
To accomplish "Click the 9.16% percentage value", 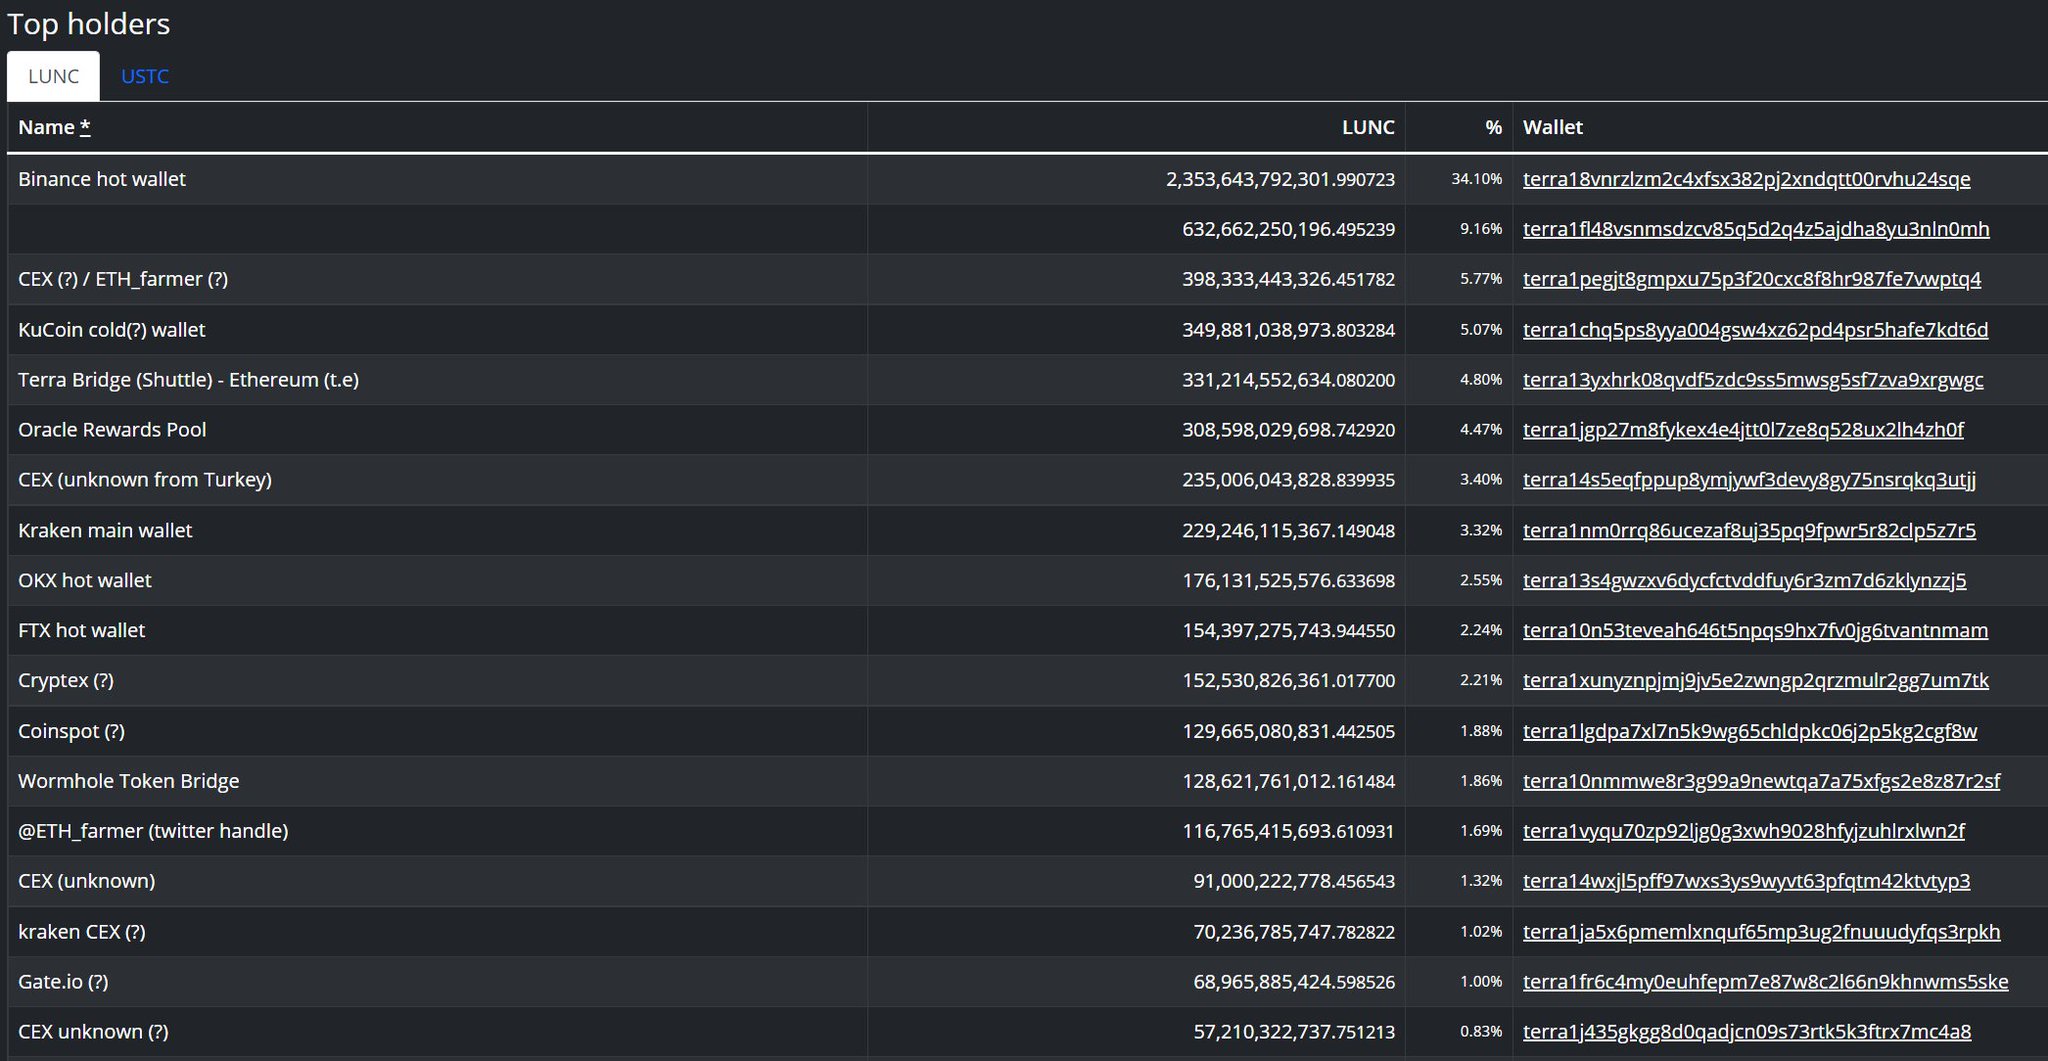I will (x=1481, y=229).
